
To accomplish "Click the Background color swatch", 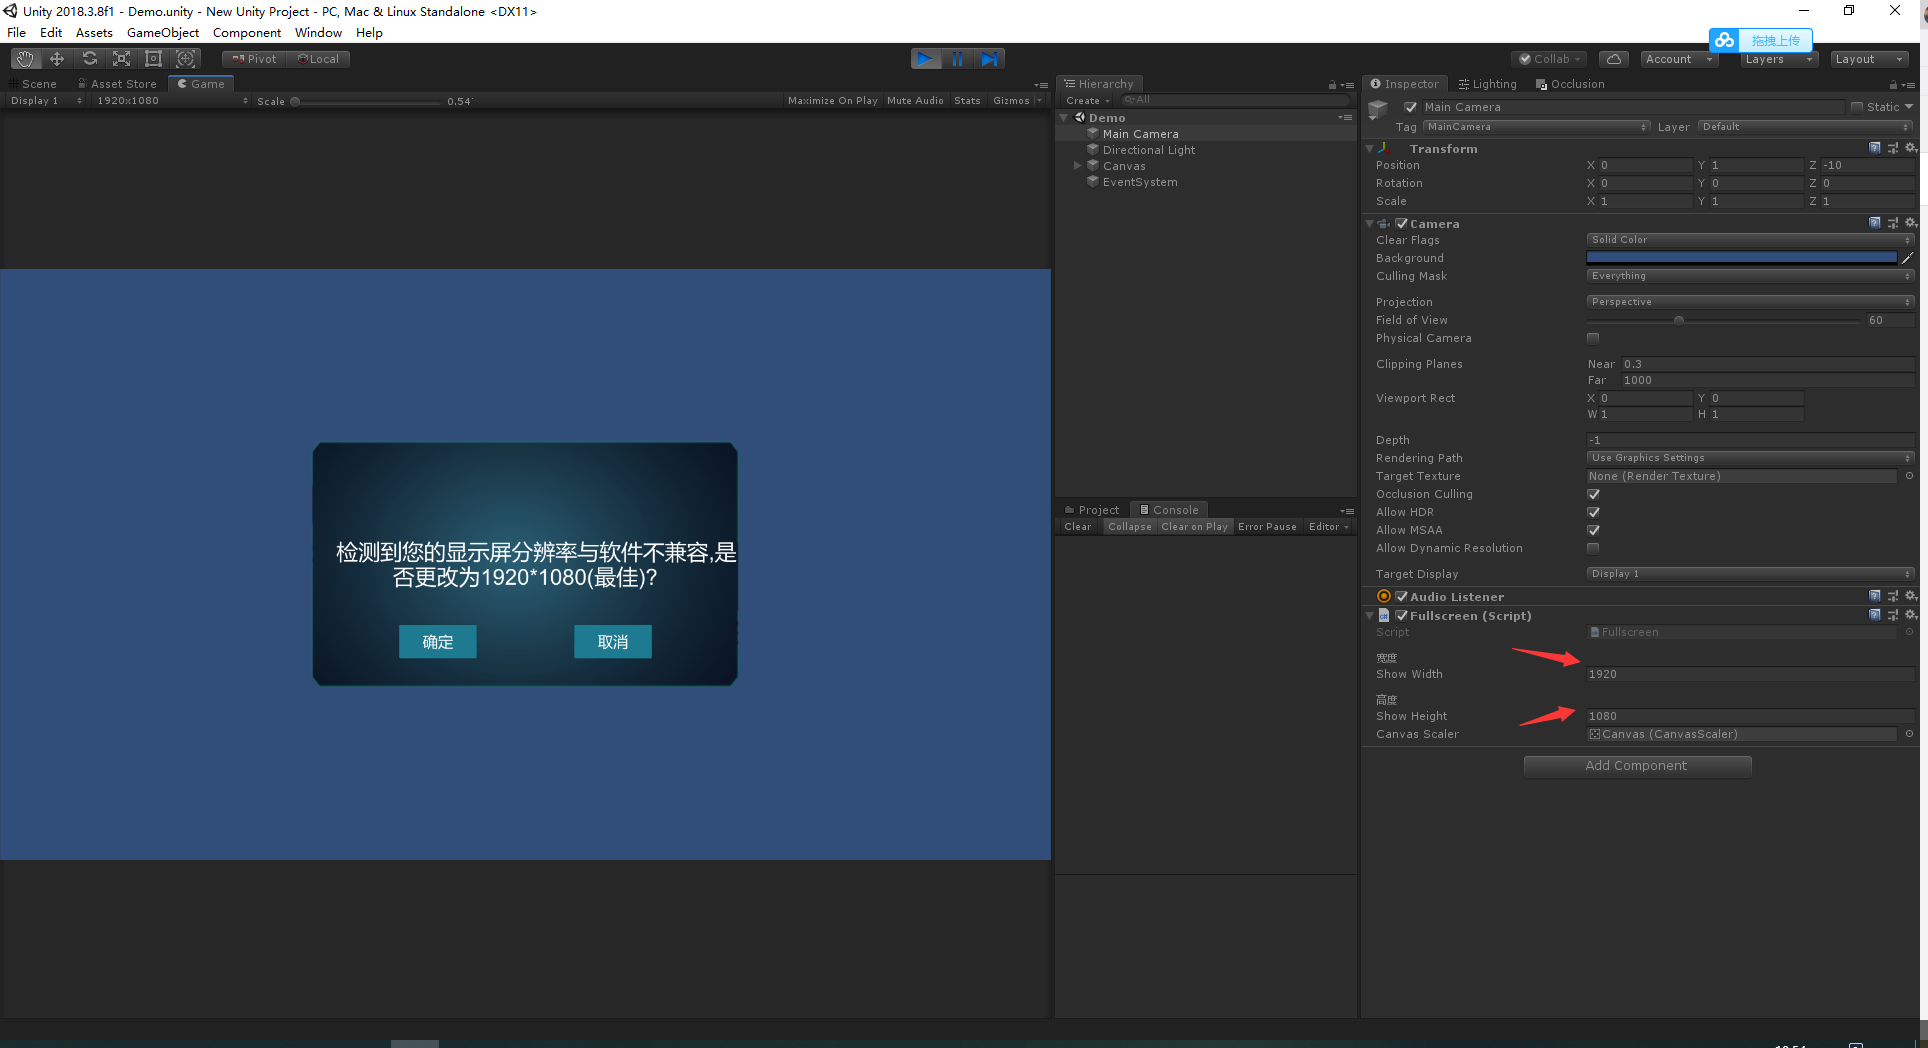I will point(1741,257).
